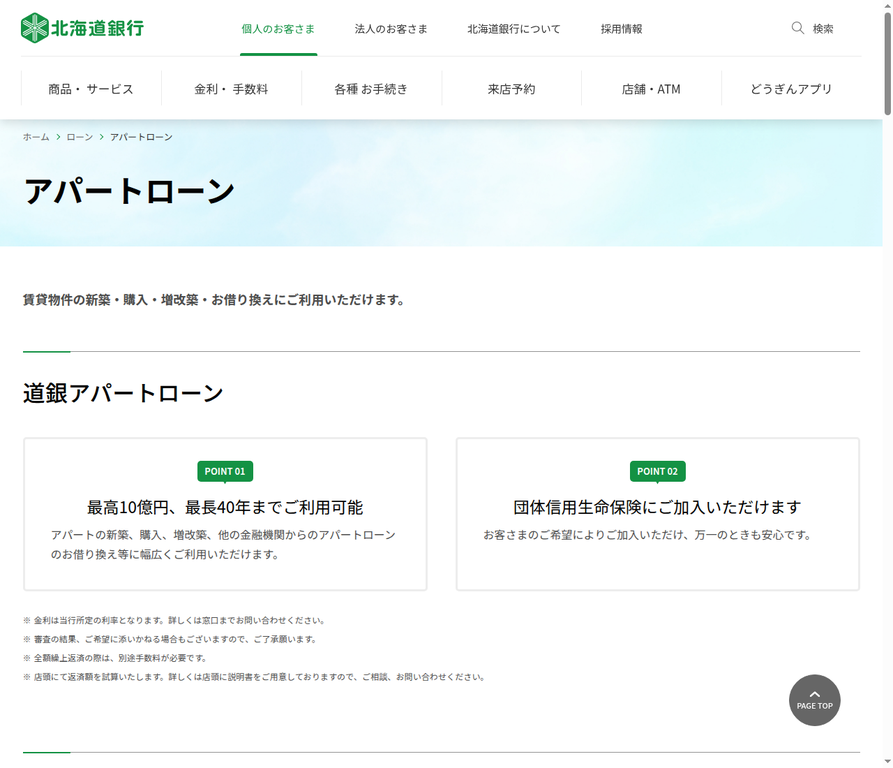Select the 個人のお客さま tab
The width and height of the screenshot is (893, 768).
tap(278, 29)
